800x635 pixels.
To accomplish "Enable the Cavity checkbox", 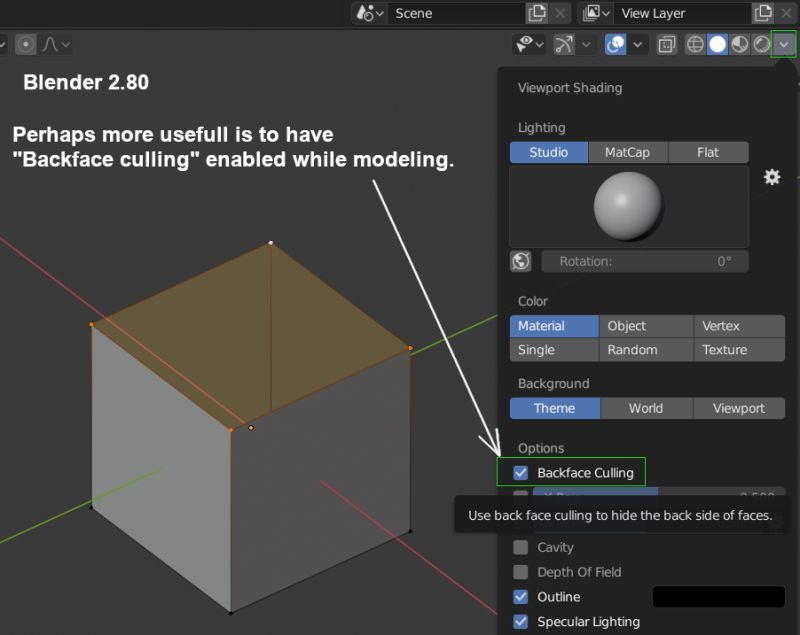I will point(520,547).
